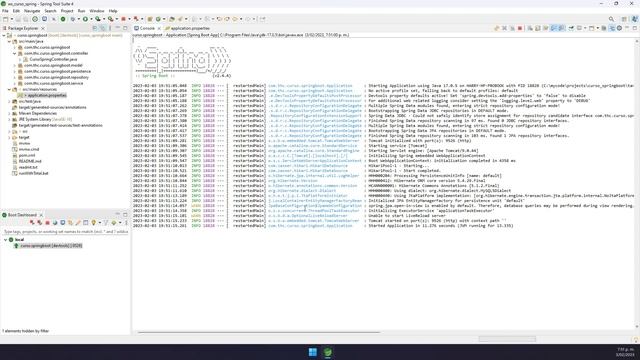Click the Remove Launch gray X in console
Screen dimensions: 640x360
pos(504,28)
